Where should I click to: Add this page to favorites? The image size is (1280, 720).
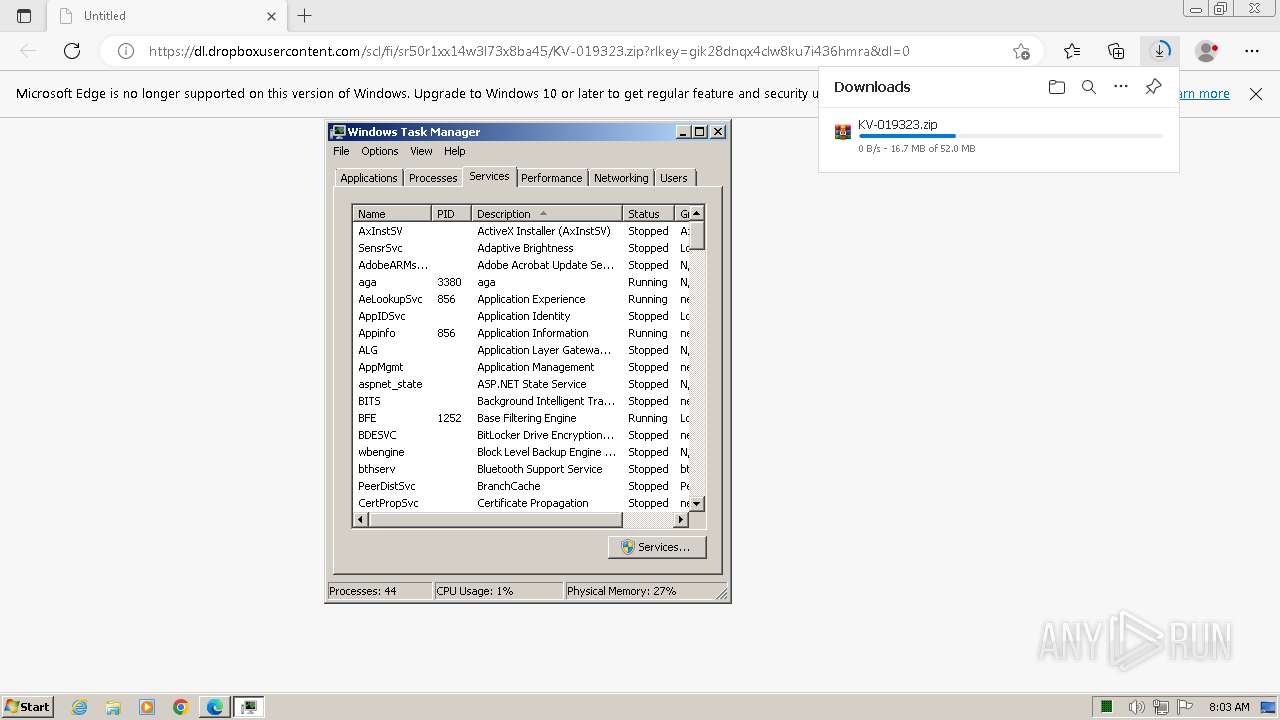pos(1021,51)
